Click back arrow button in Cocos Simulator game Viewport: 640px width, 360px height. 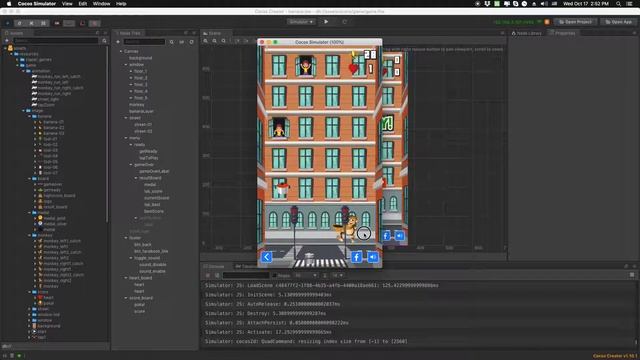(x=267, y=257)
